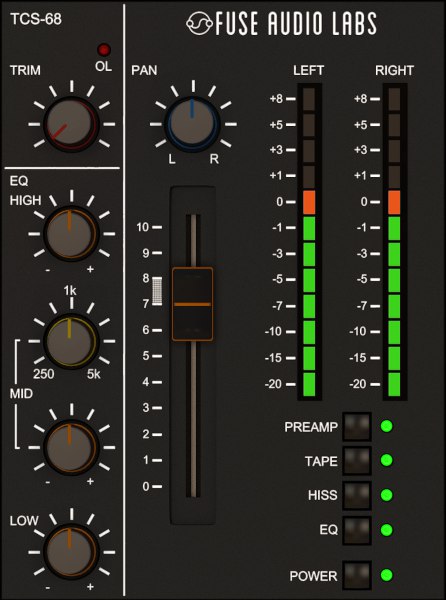This screenshot has height=600, width=446.
Task: Click the MID gain knob
Action: pos(71,447)
